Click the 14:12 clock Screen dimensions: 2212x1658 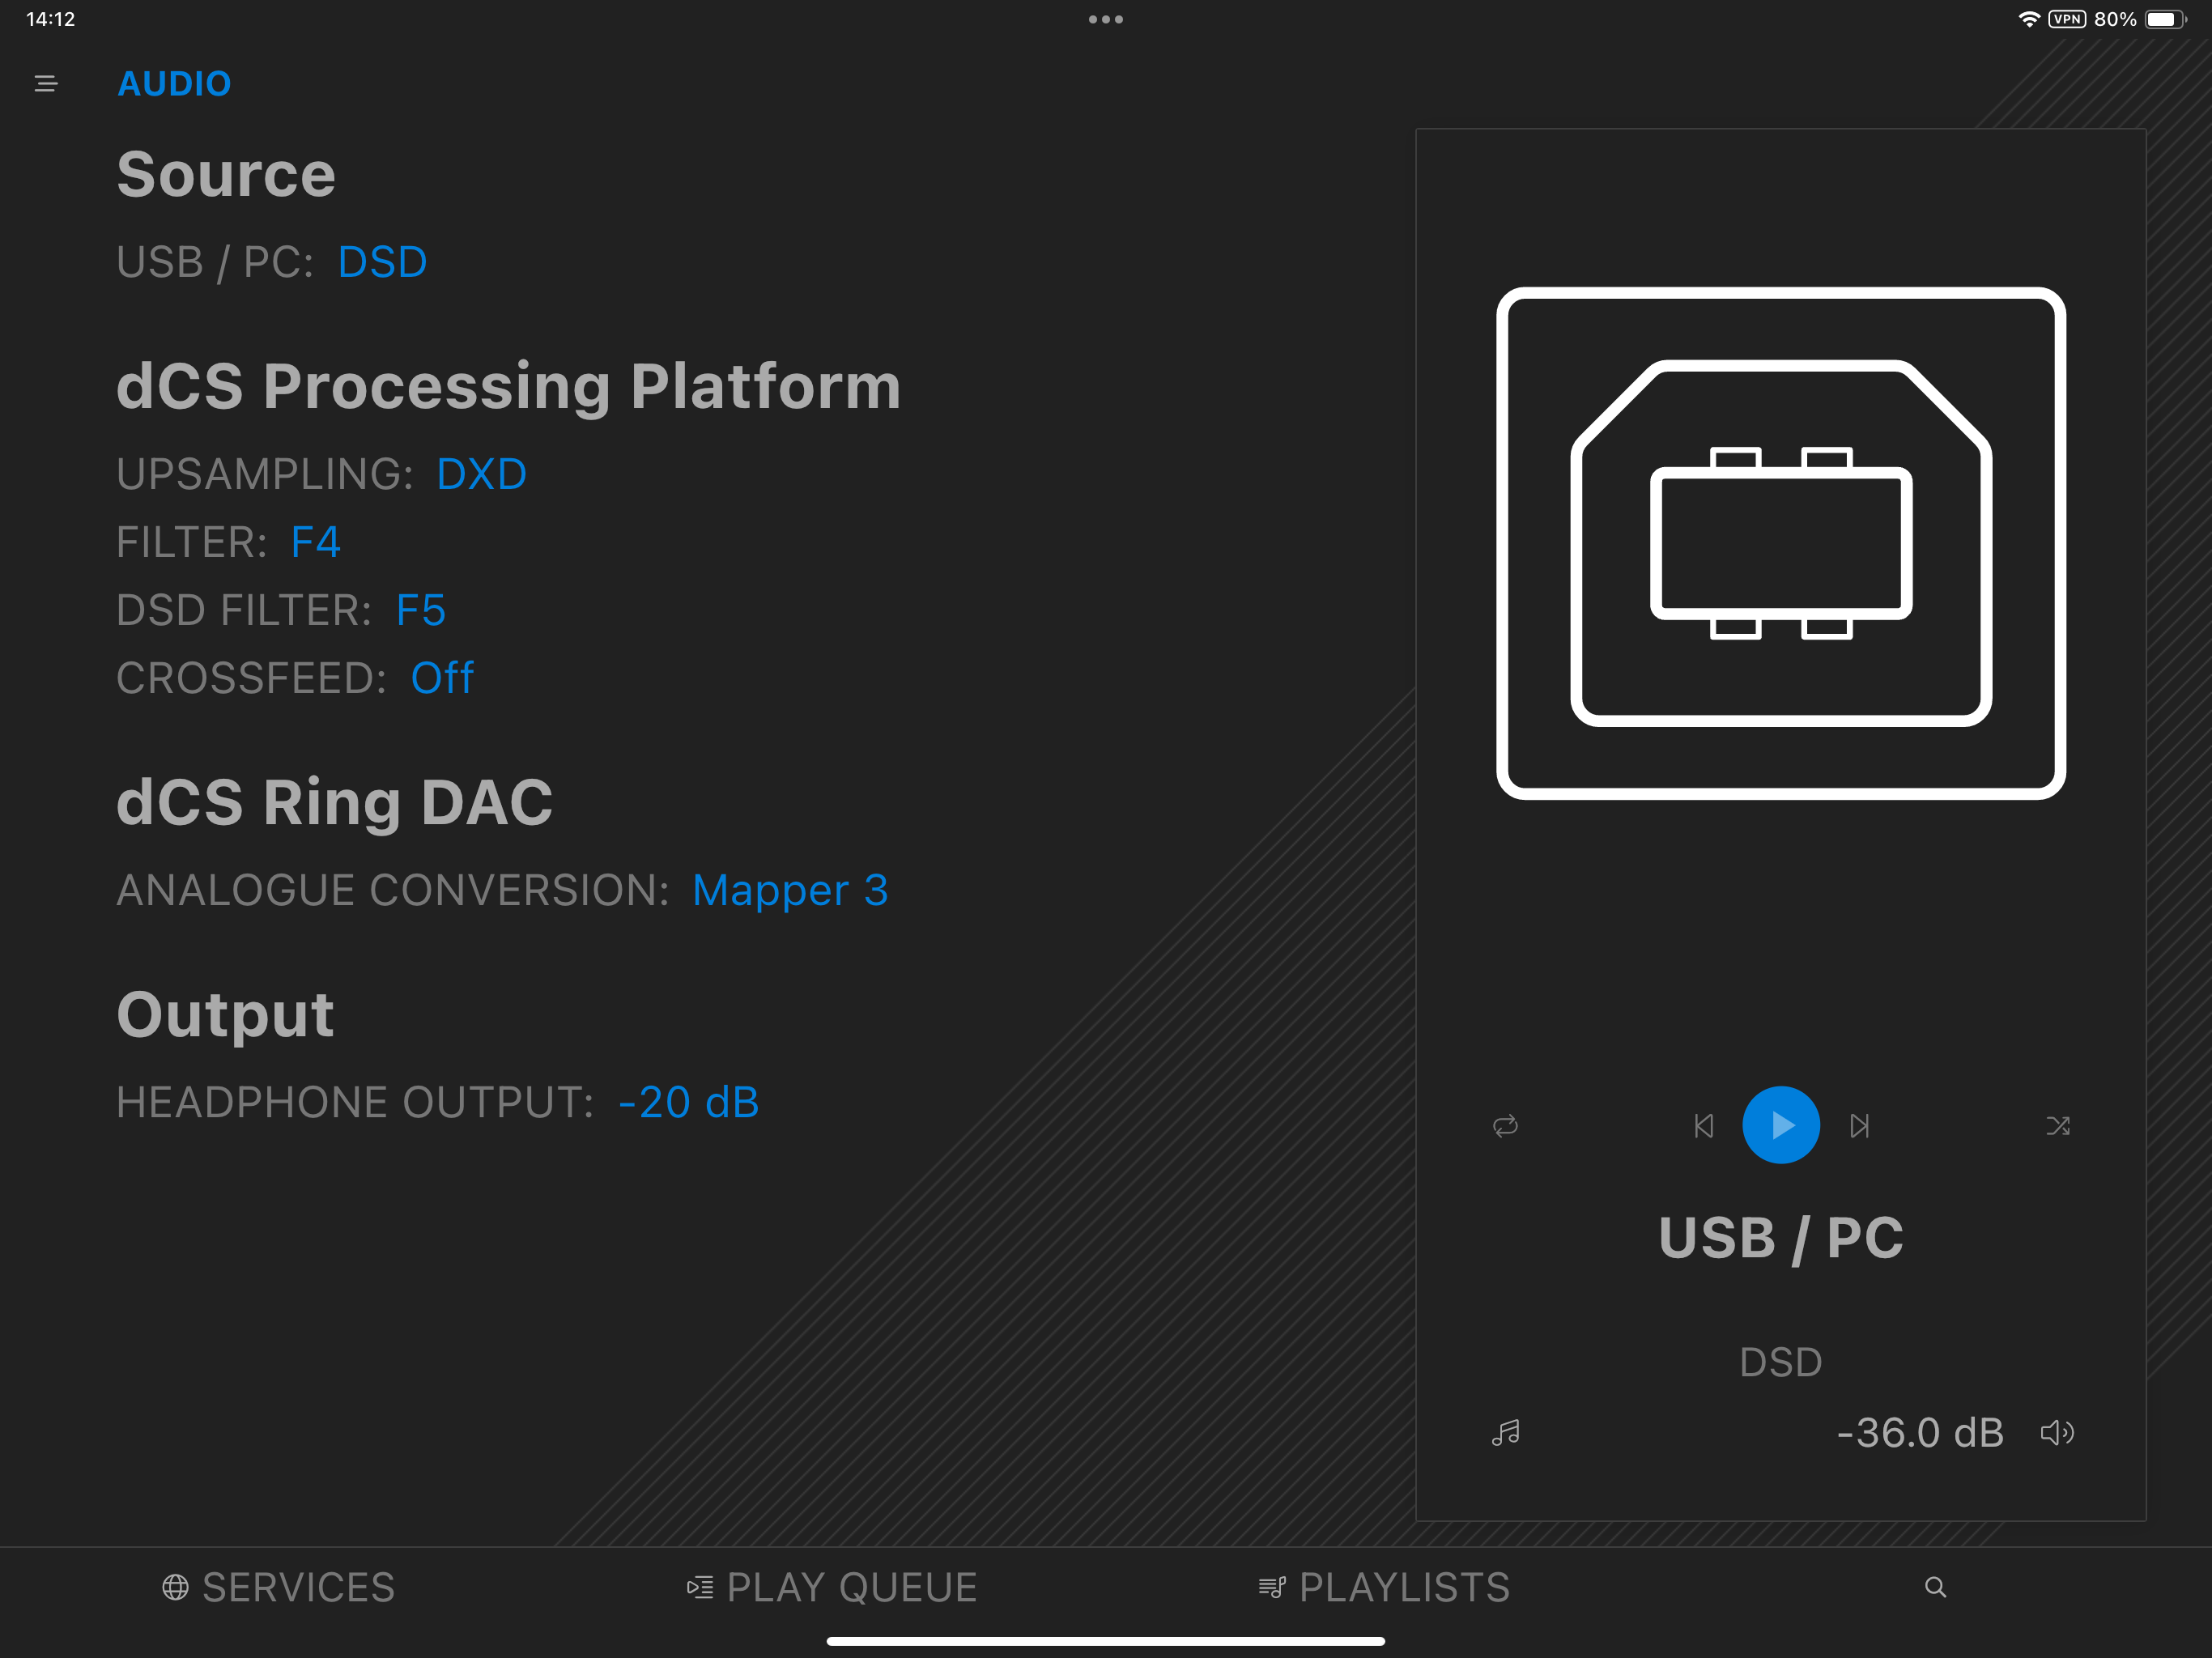(x=50, y=19)
